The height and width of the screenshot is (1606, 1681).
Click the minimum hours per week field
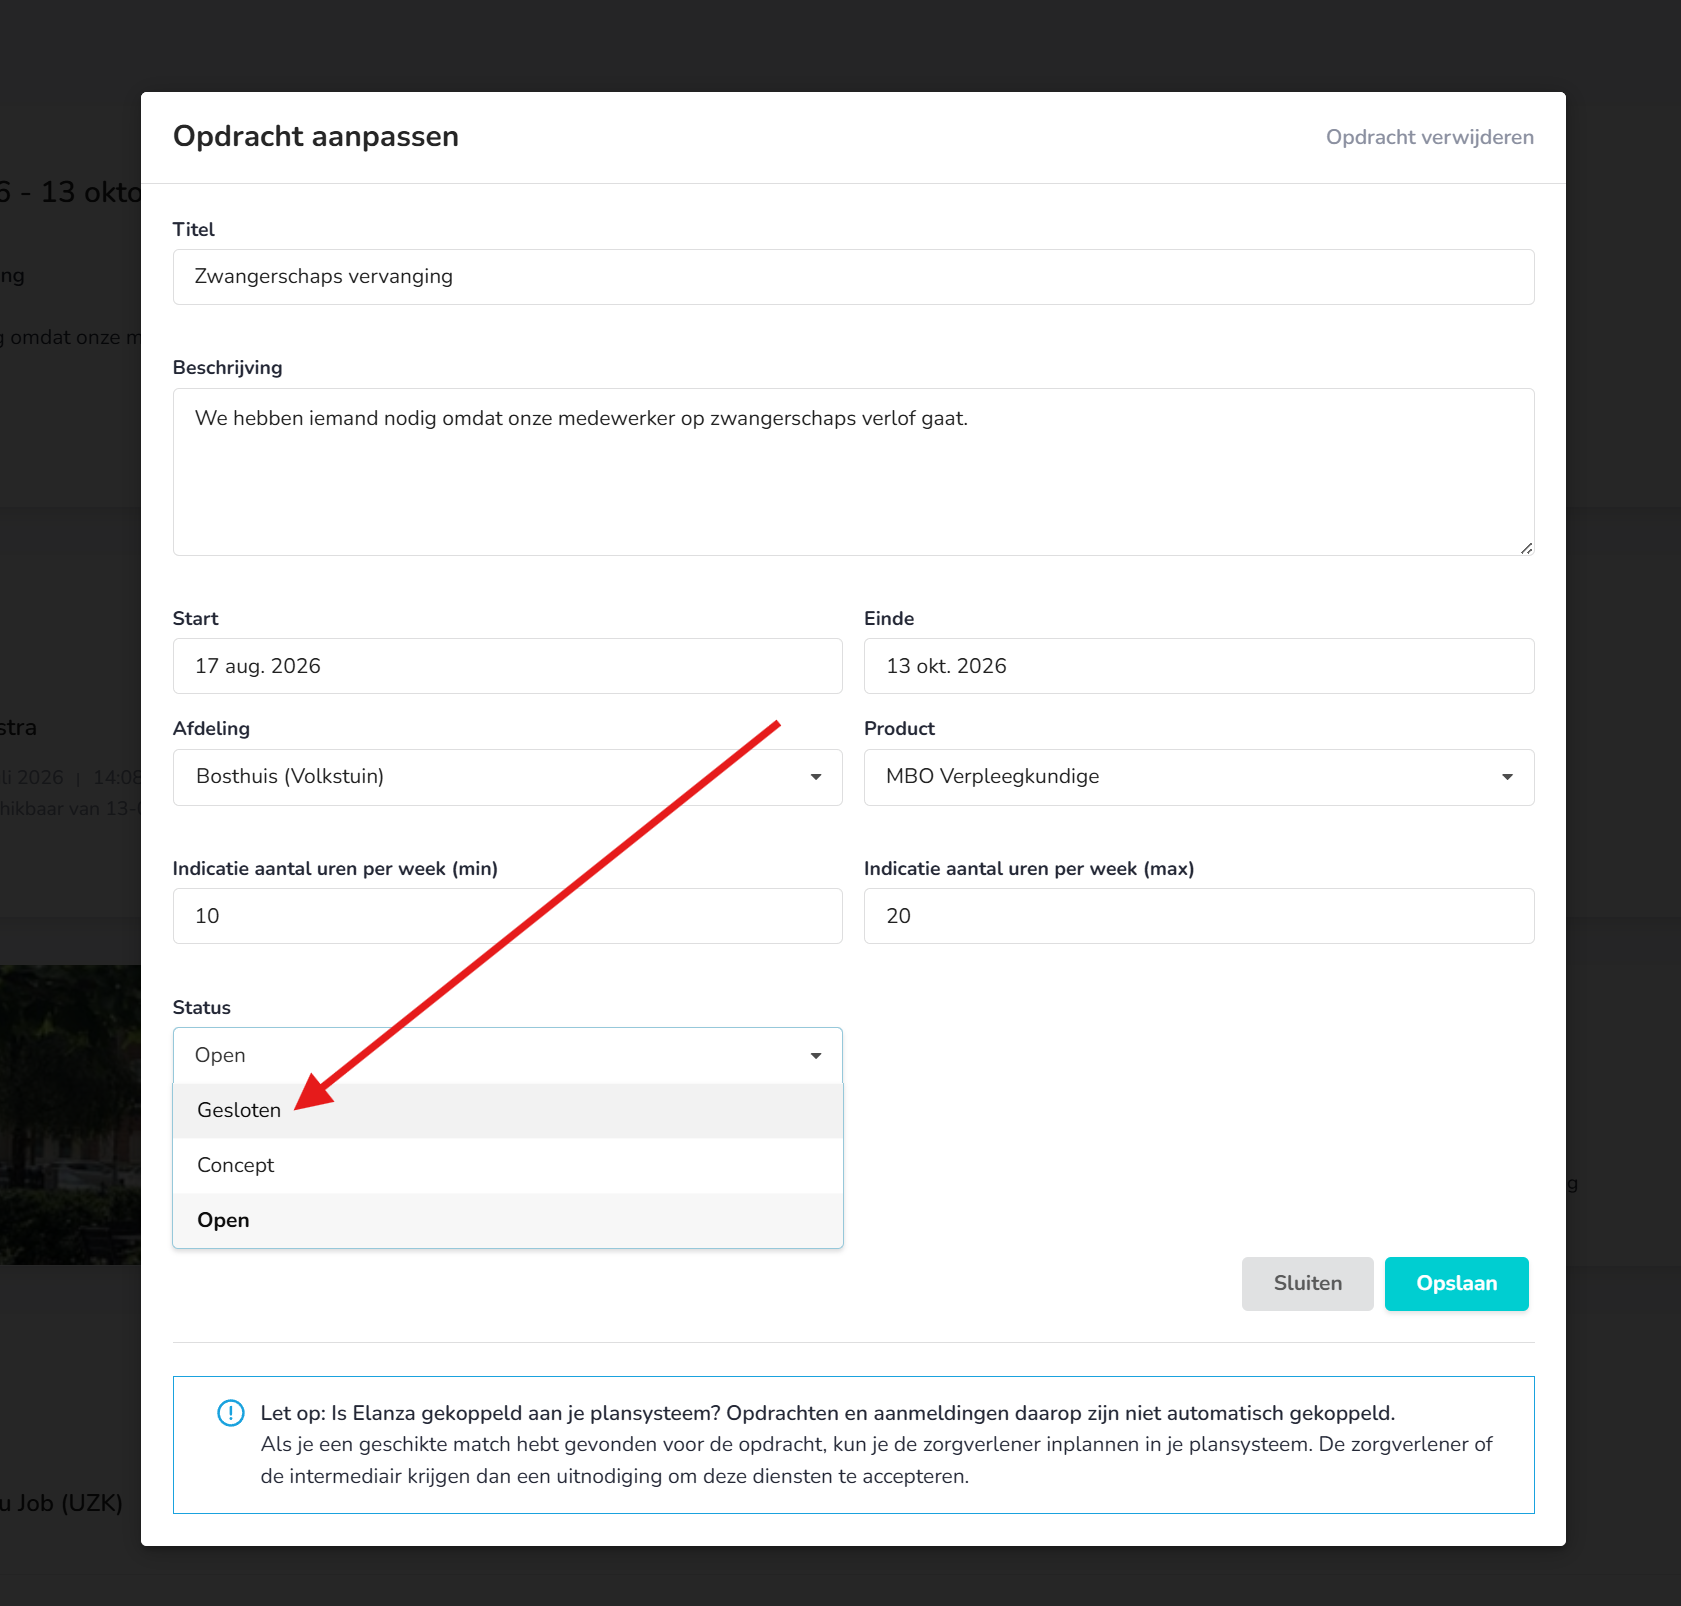click(508, 916)
